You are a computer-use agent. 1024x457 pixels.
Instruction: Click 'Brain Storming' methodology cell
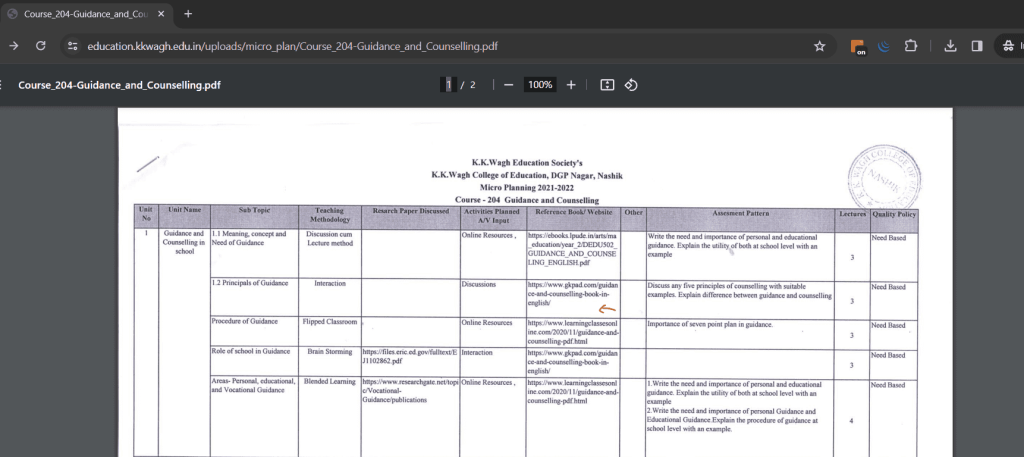(x=330, y=352)
